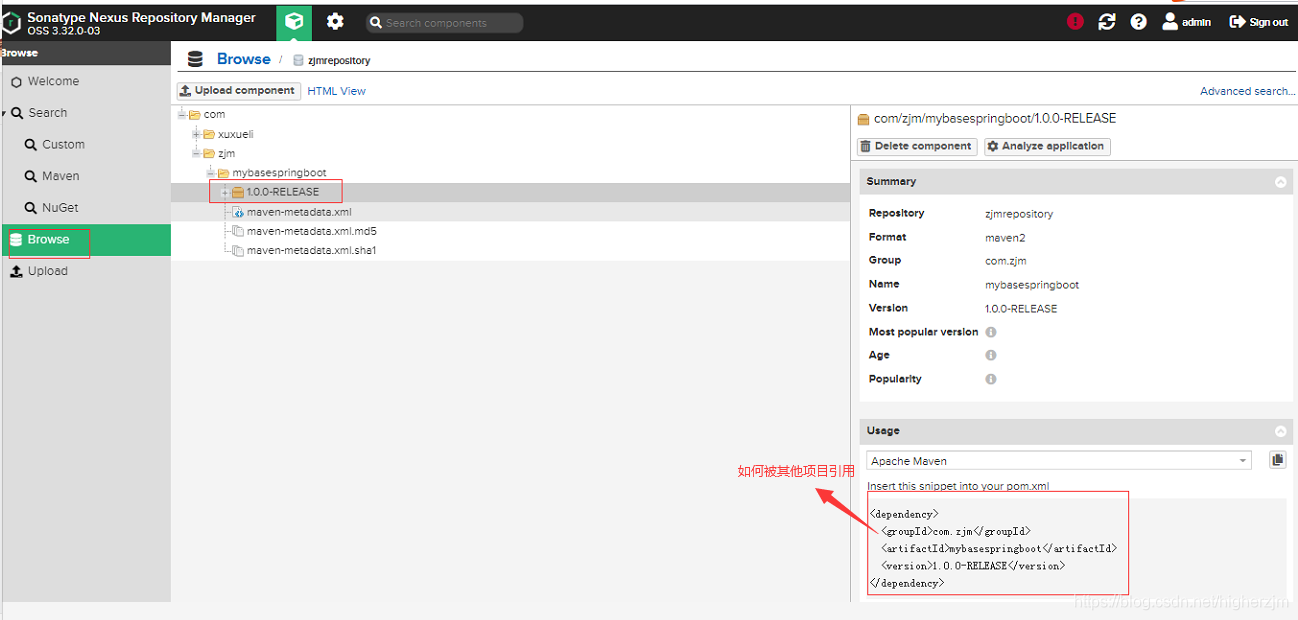
Task: Focus the Search components field
Action: point(444,23)
